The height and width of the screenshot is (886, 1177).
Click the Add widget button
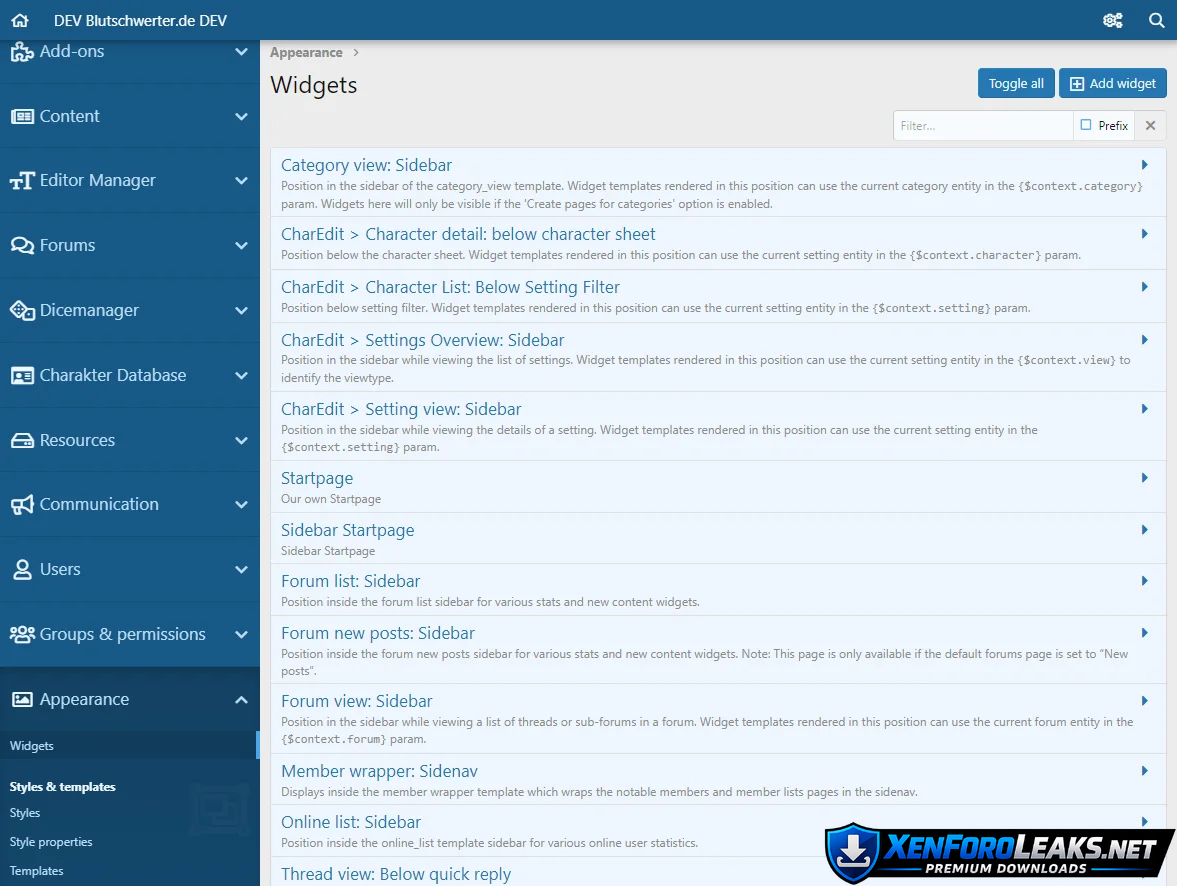(x=1112, y=84)
